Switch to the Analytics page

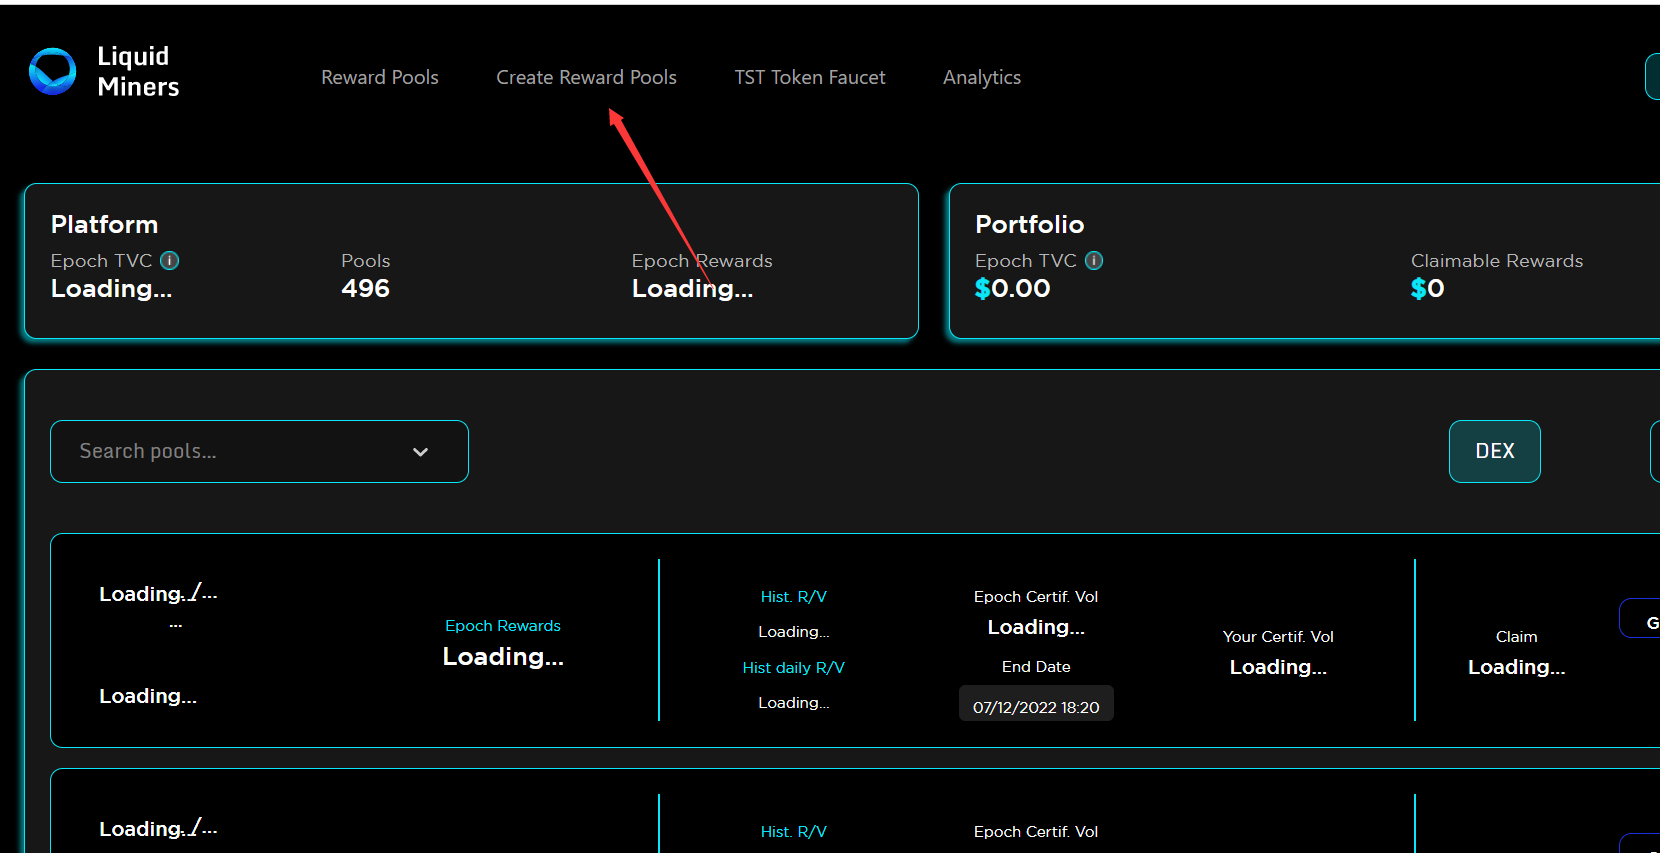point(982,77)
